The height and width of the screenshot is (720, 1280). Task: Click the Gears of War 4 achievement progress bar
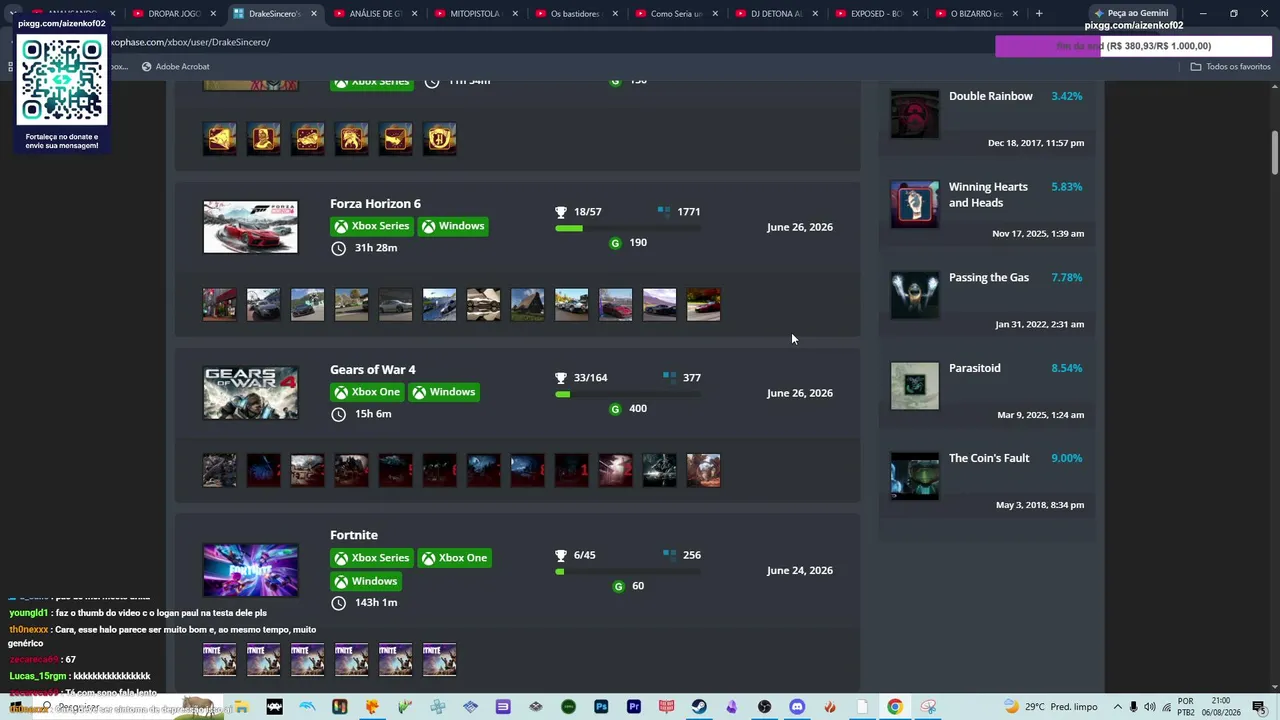tap(627, 394)
